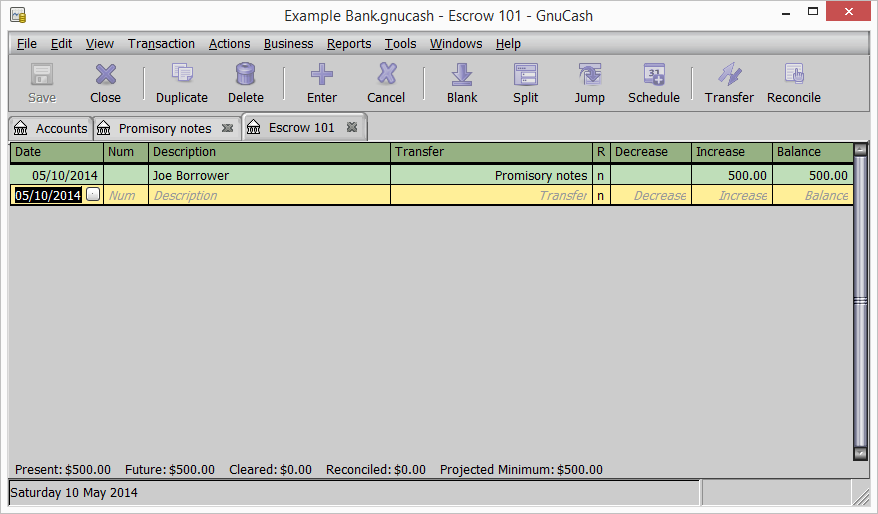The image size is (878, 514).
Task: Click the Duplicate transaction toolbar icon
Action: point(181,83)
